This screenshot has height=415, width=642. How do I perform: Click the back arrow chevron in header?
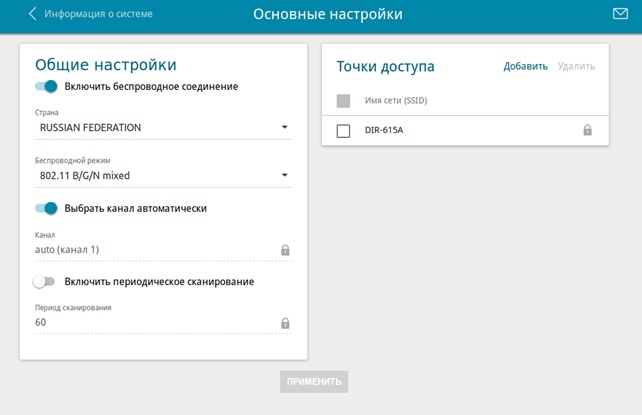[32, 14]
